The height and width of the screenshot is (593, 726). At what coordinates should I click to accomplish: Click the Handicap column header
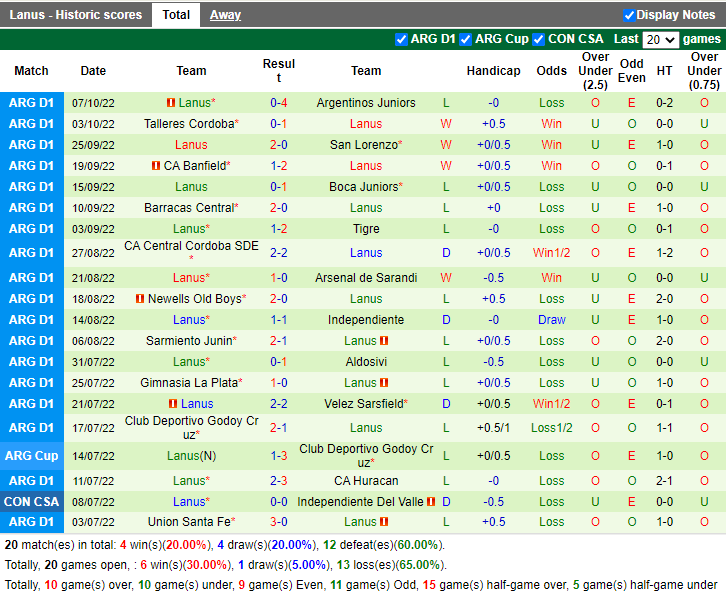[x=494, y=71]
